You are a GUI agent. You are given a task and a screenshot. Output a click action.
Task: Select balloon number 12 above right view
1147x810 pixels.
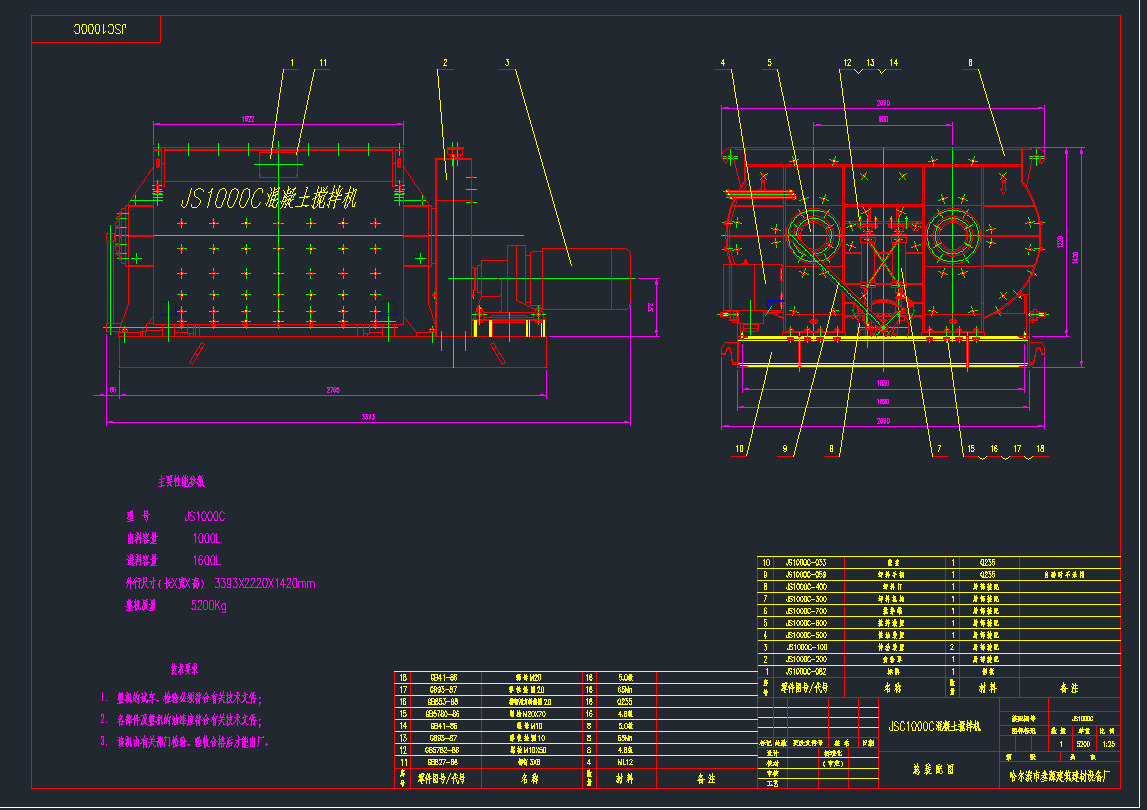tap(846, 60)
